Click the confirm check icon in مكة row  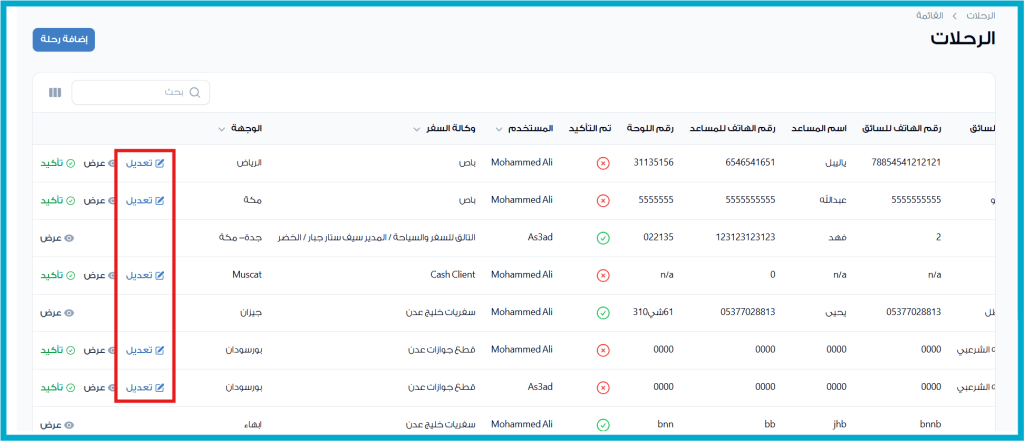(x=70, y=200)
